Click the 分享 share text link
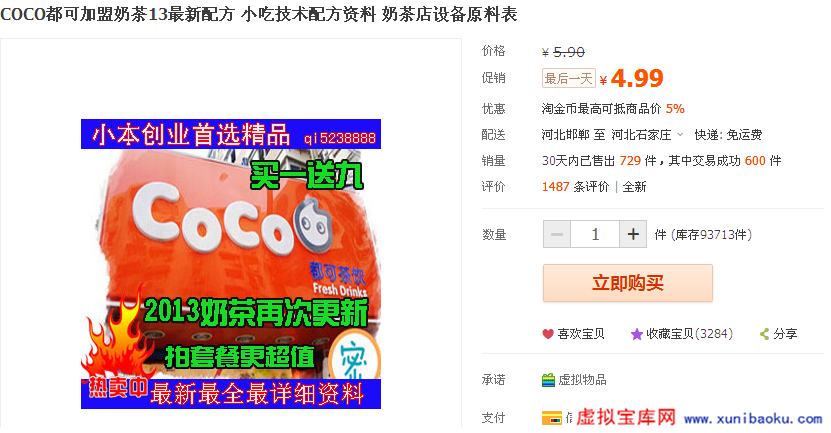This screenshot has height=433, width=831. [785, 334]
